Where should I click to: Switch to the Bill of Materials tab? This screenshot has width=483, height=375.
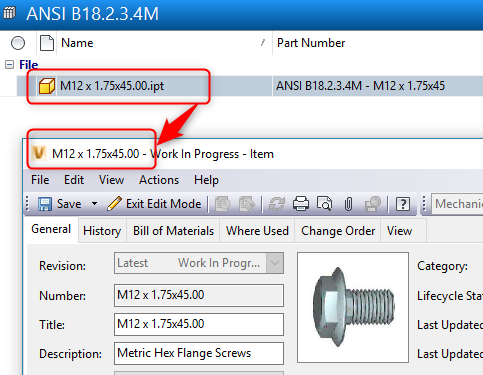(x=173, y=231)
